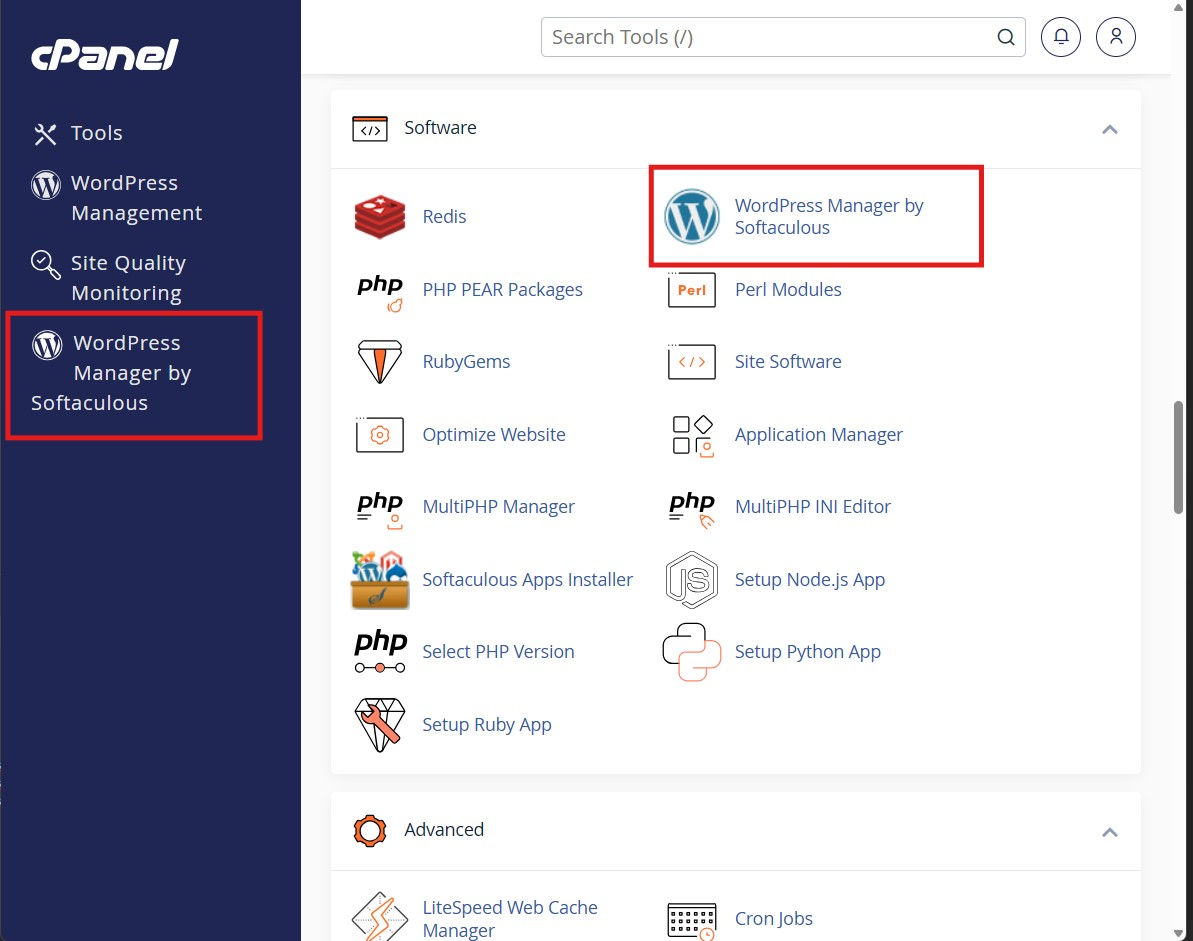Click Select PHP Version icon
Image resolution: width=1193 pixels, height=941 pixels.
380,652
